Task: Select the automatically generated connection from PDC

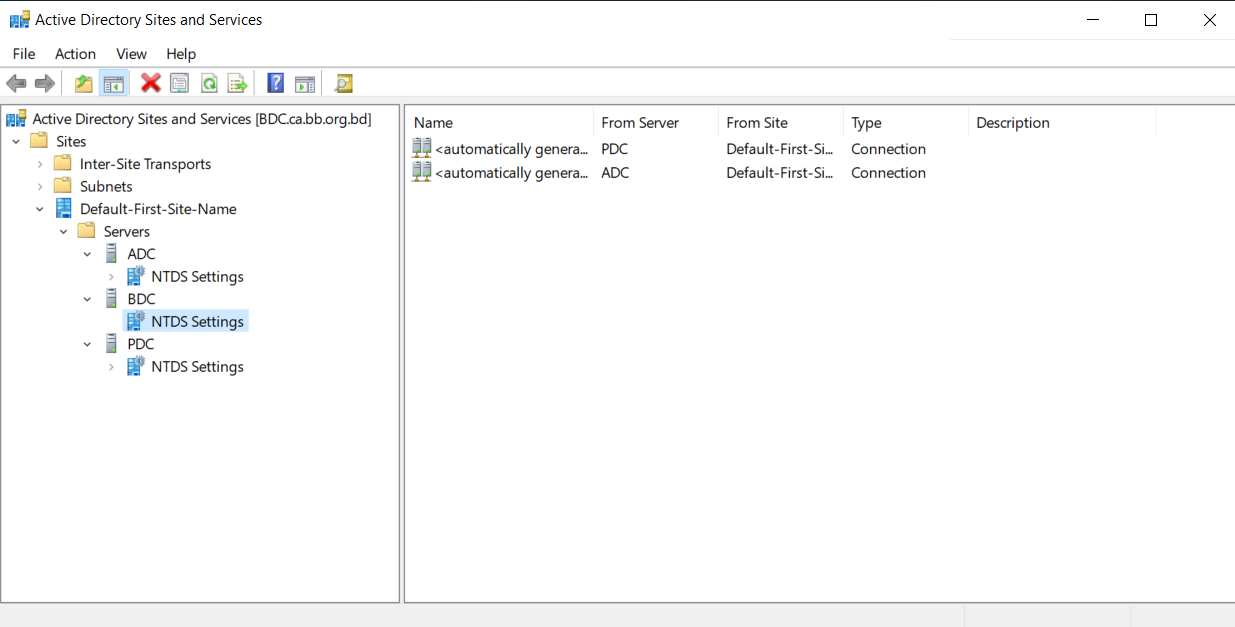Action: tap(512, 149)
